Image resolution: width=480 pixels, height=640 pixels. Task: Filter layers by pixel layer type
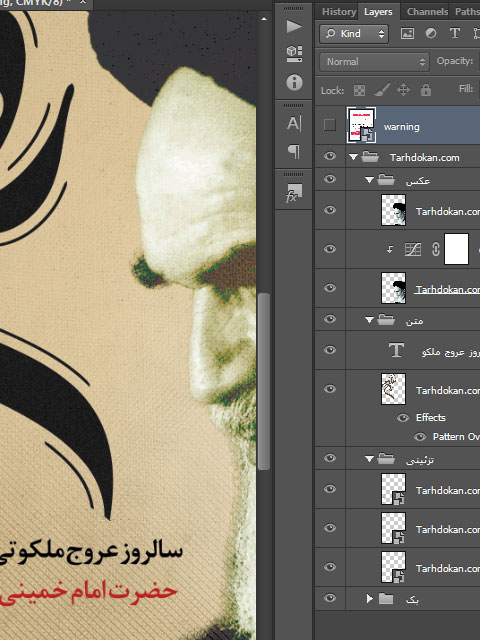click(407, 33)
